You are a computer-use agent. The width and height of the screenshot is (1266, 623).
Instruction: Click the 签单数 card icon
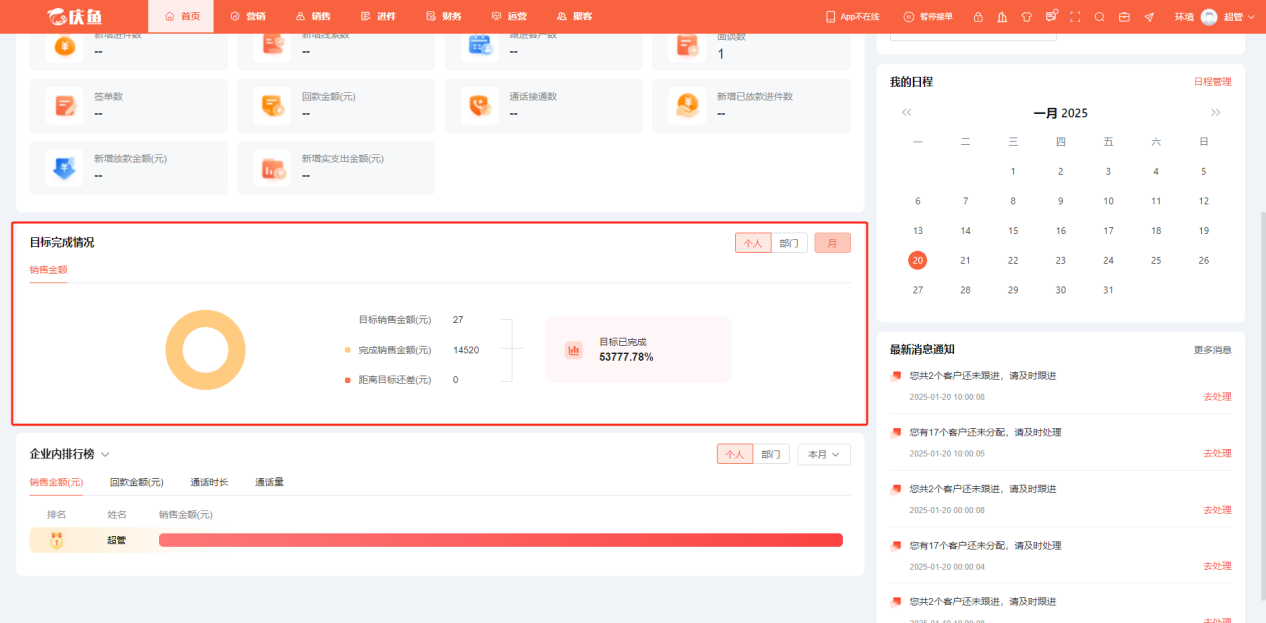pyautogui.click(x=65, y=105)
